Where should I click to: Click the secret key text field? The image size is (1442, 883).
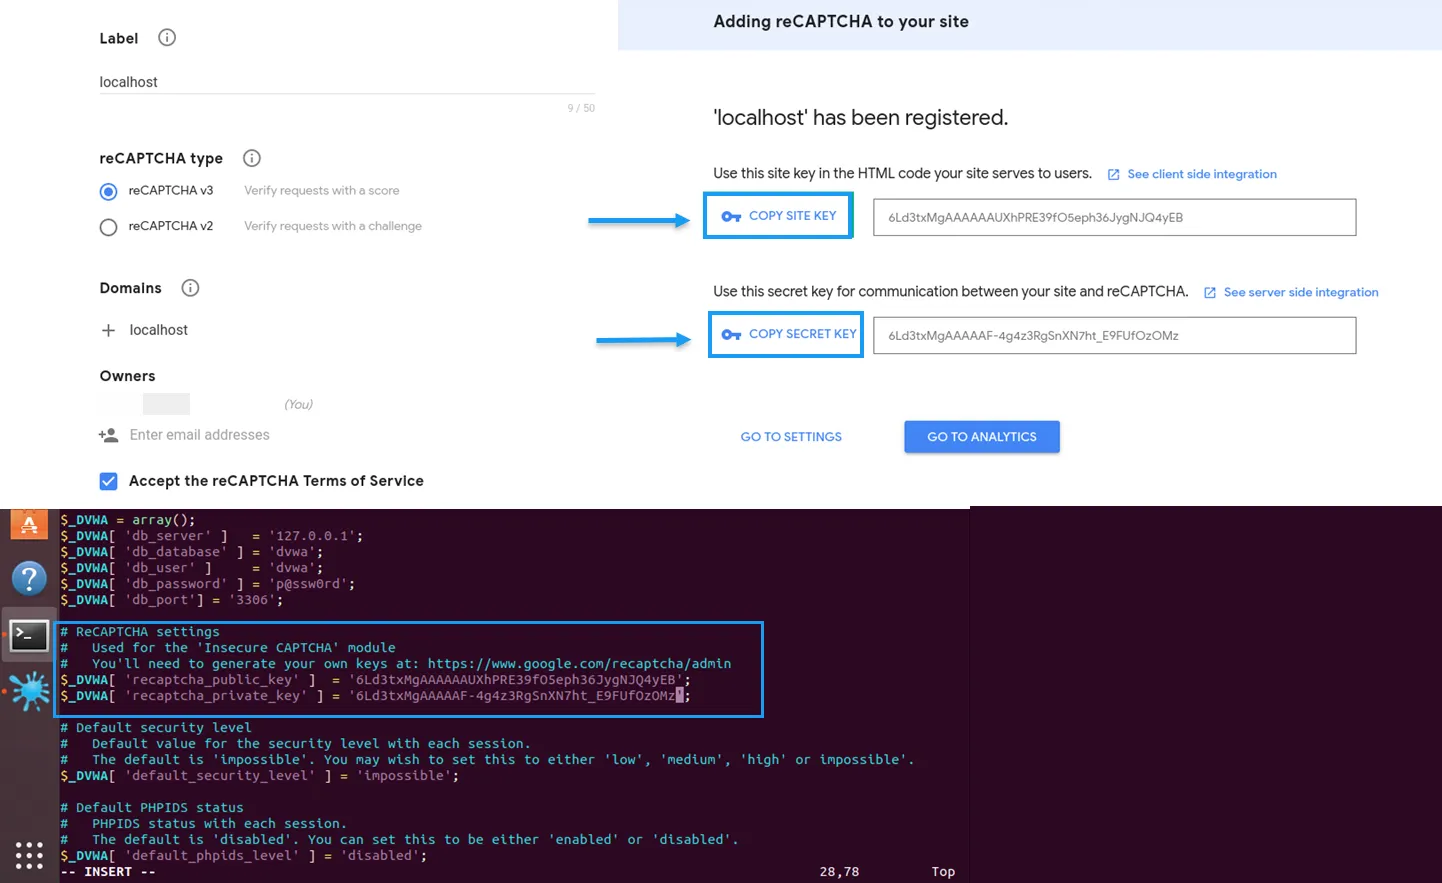point(1114,335)
